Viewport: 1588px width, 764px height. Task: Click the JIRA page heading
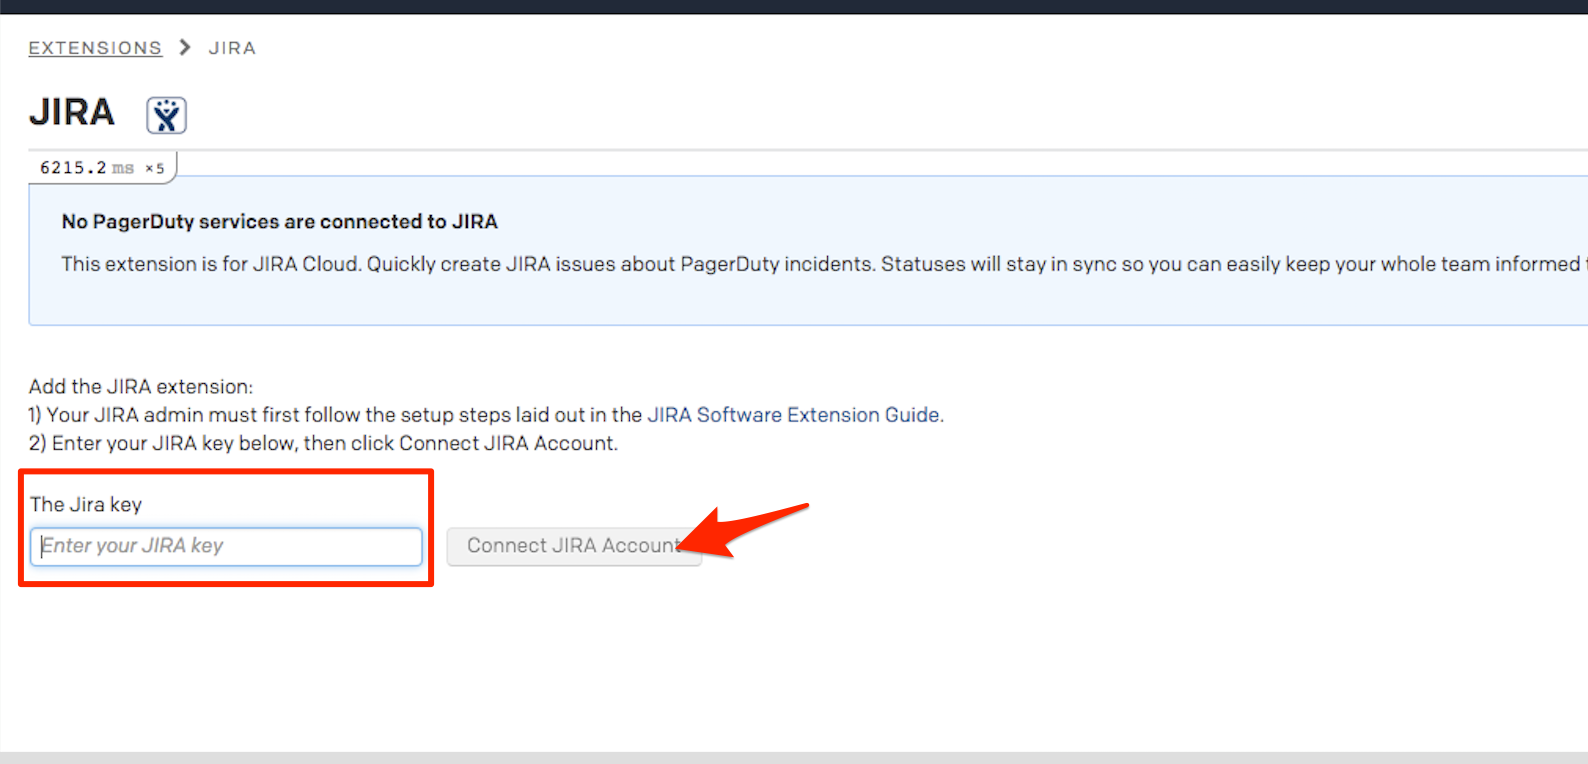tap(72, 112)
